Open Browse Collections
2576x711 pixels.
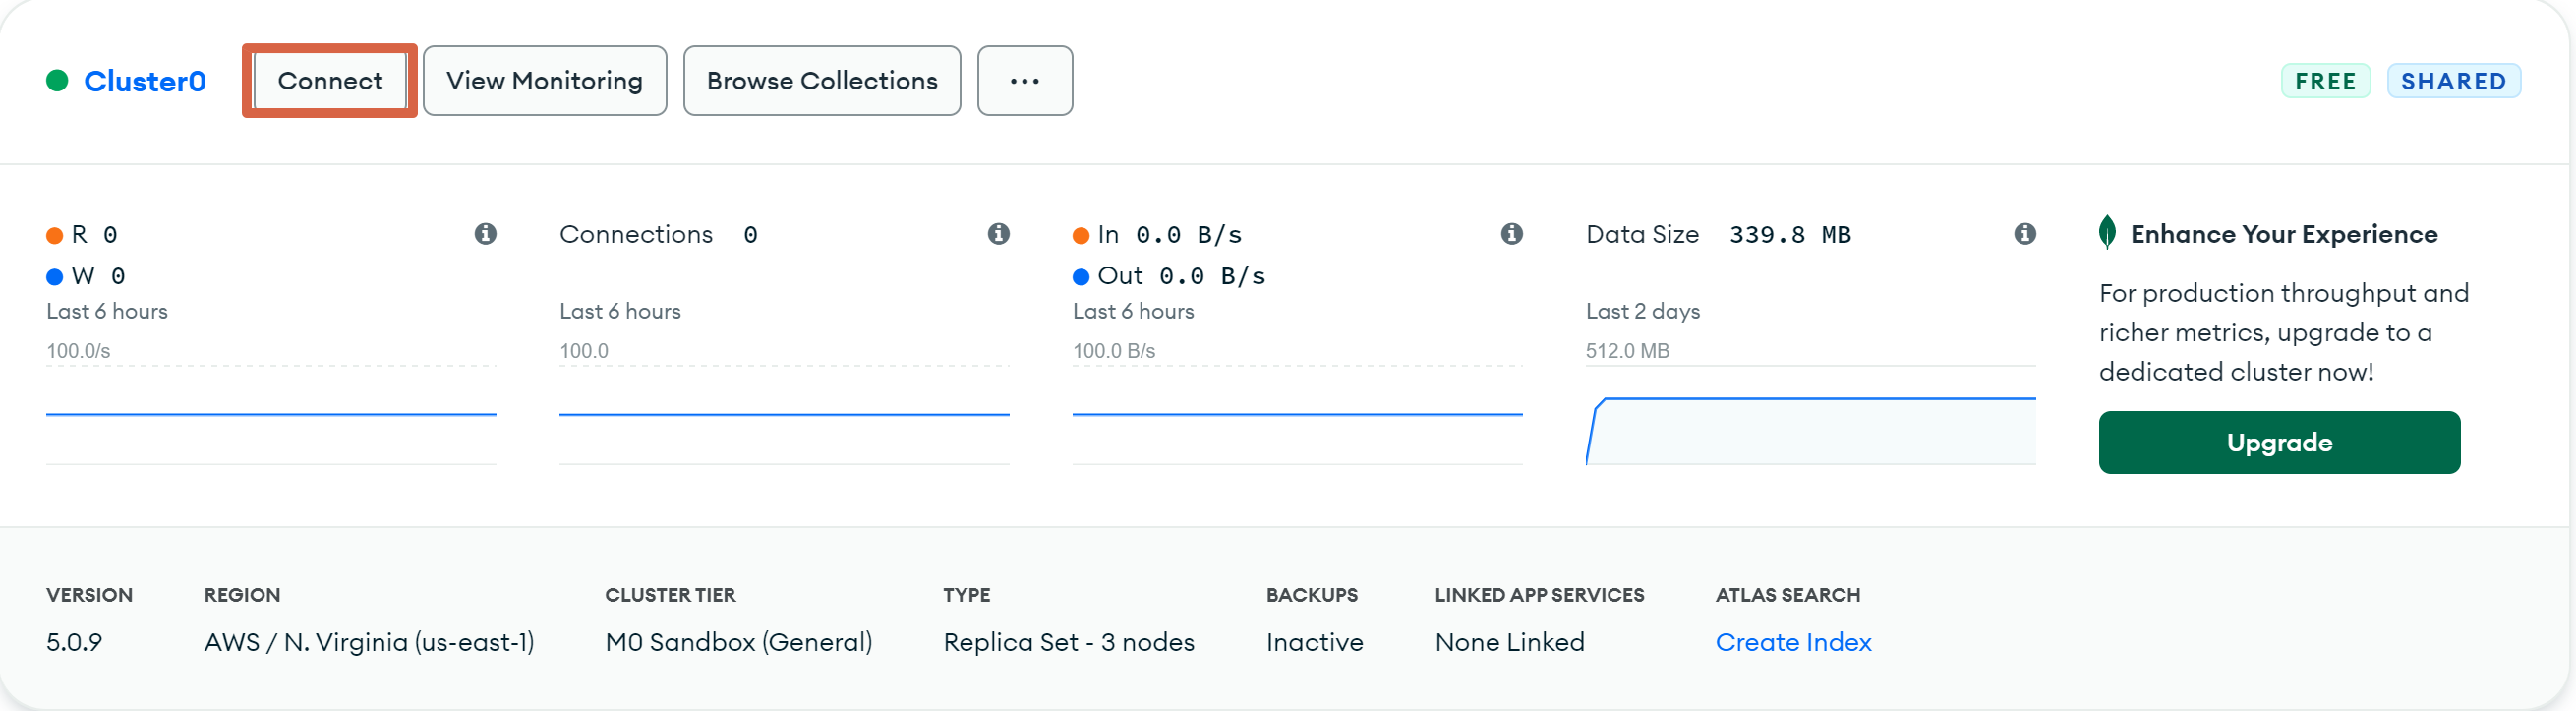(x=821, y=81)
